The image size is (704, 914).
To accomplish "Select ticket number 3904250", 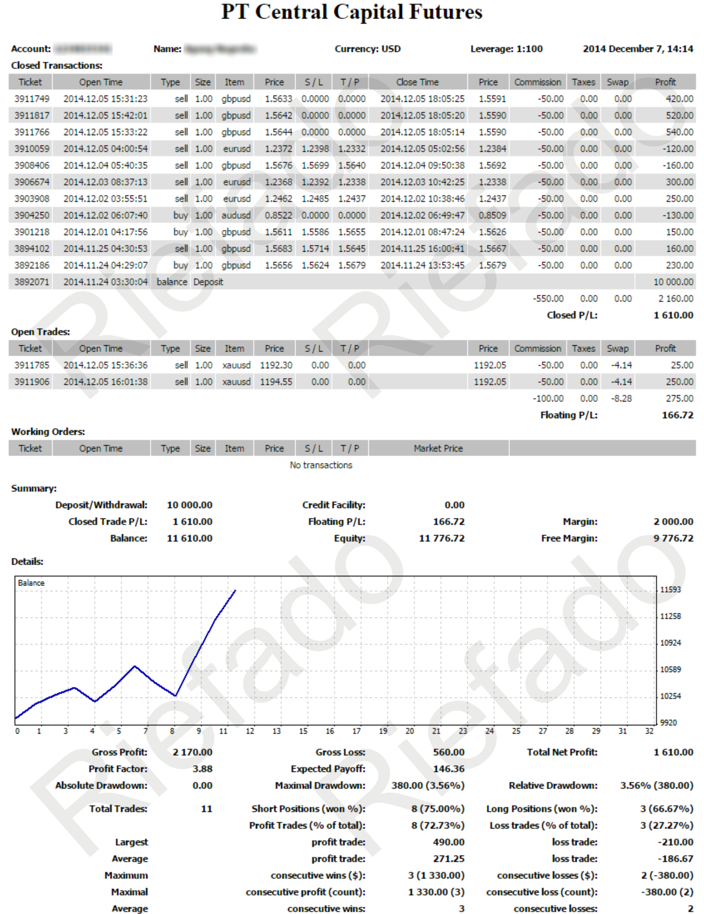I will coord(31,215).
